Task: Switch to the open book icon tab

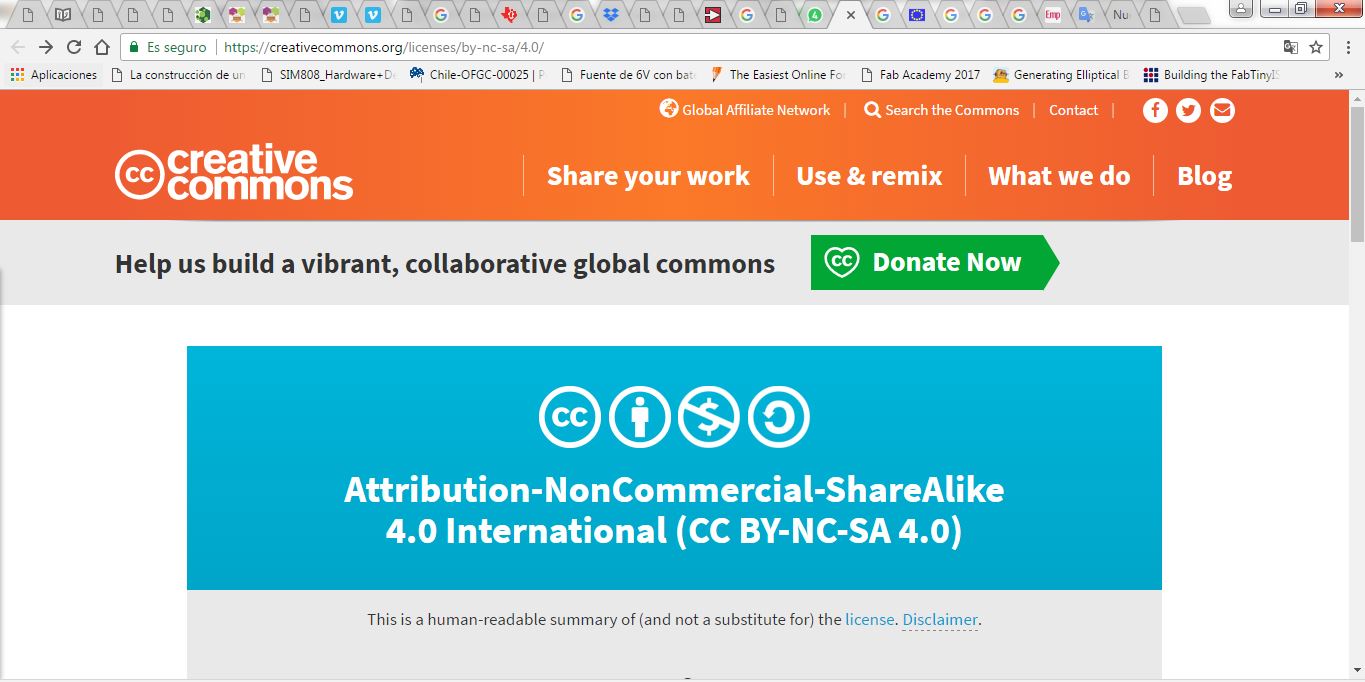Action: coord(63,15)
